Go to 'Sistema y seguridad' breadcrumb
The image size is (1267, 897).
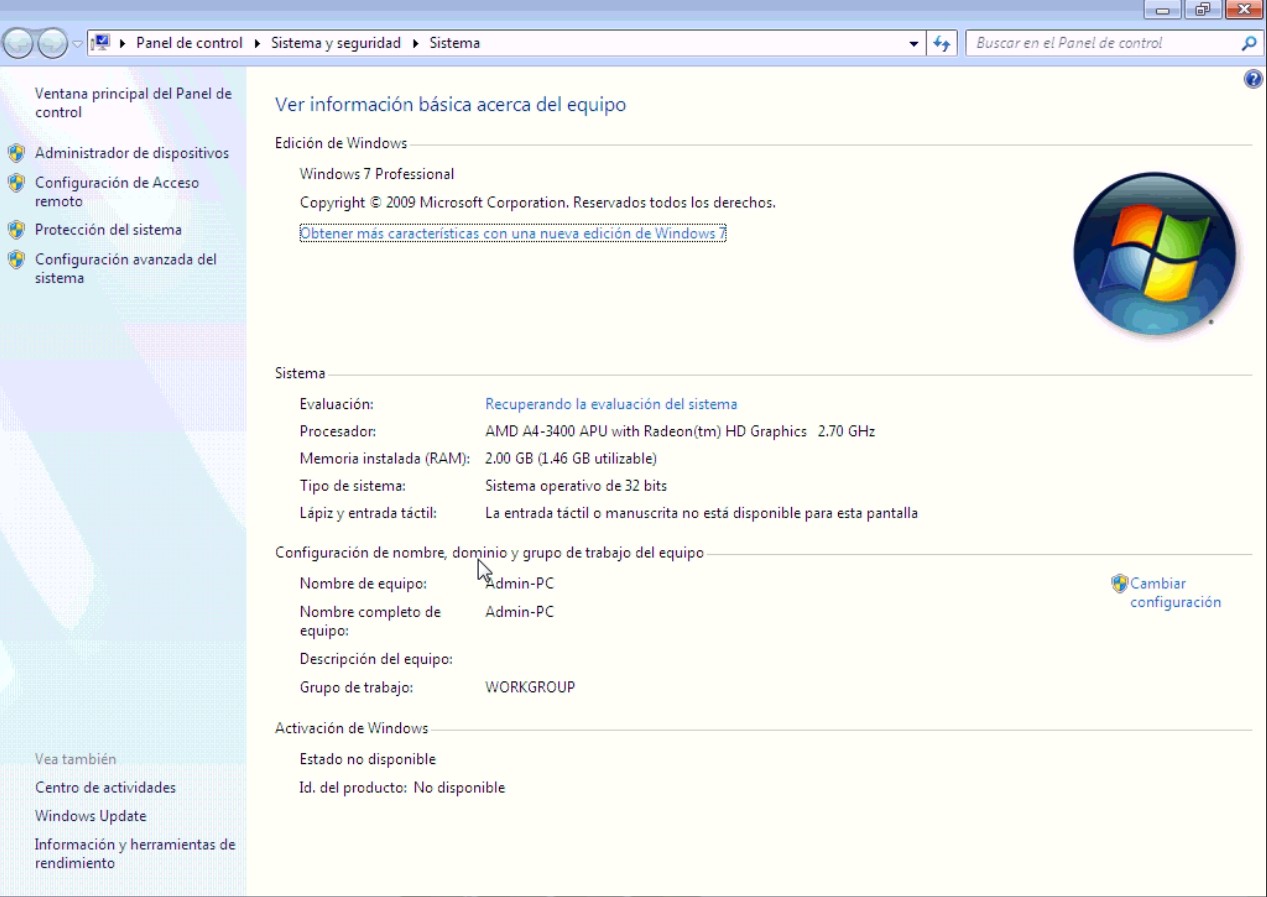[336, 43]
